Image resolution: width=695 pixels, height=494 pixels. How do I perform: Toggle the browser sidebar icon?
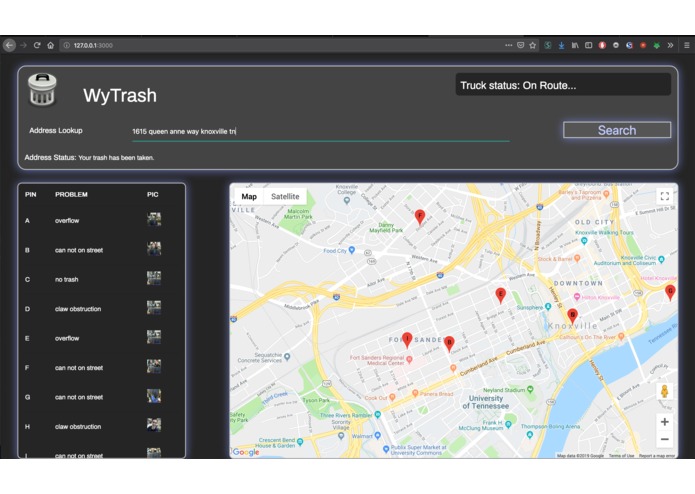point(589,45)
